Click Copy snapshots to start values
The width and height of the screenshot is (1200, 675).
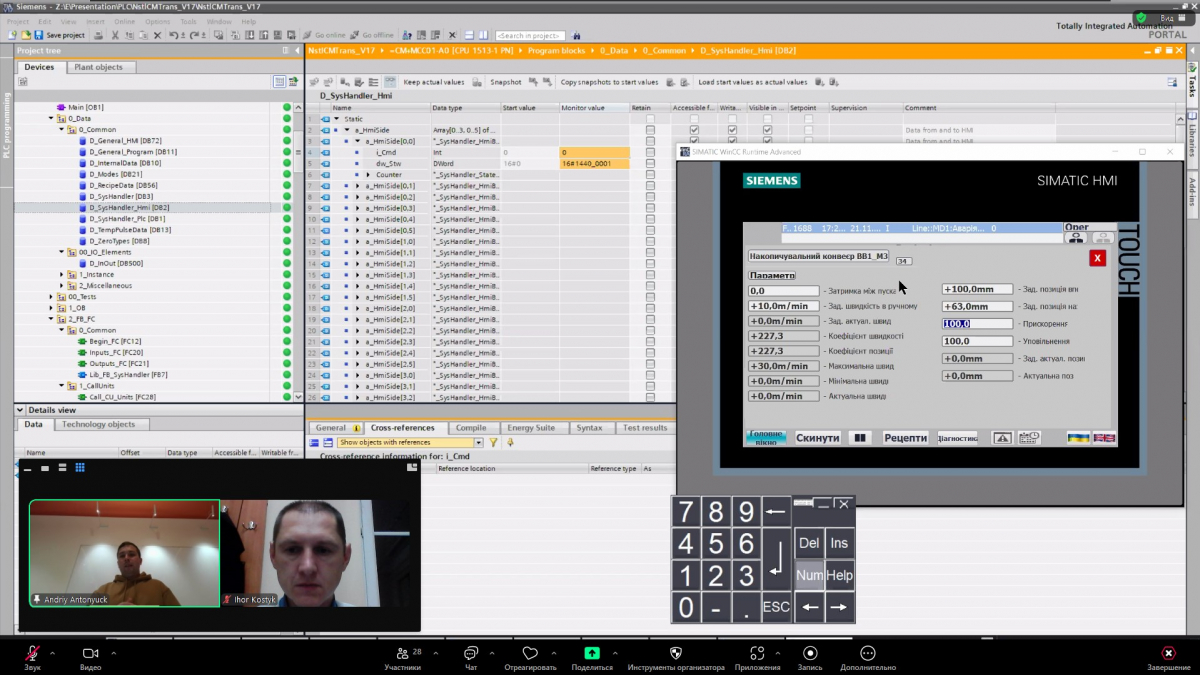point(609,82)
